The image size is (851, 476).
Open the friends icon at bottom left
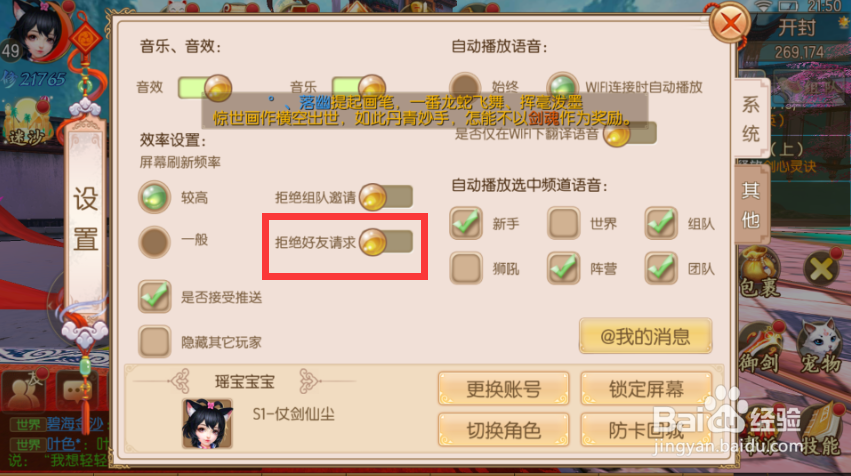click(x=23, y=390)
